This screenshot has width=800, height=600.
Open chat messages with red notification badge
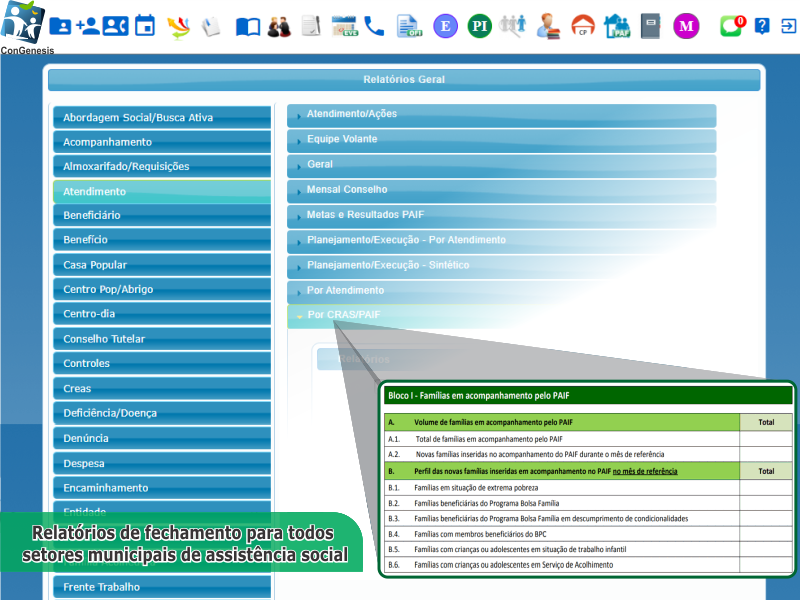(732, 26)
